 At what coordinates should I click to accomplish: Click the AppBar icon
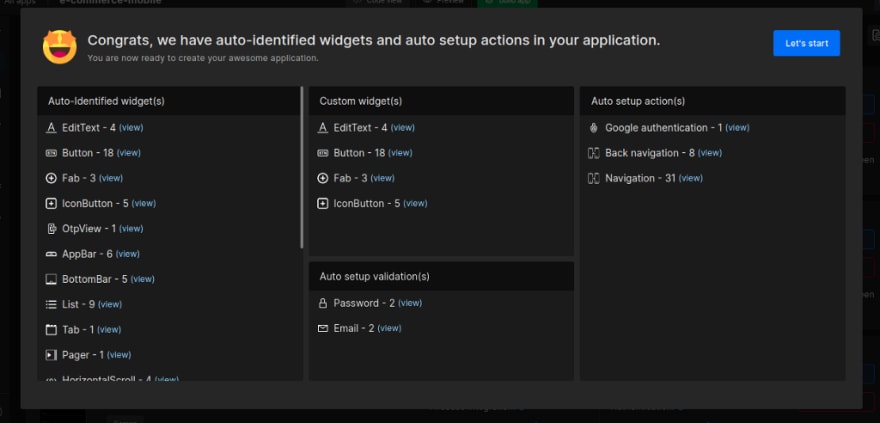[51, 254]
